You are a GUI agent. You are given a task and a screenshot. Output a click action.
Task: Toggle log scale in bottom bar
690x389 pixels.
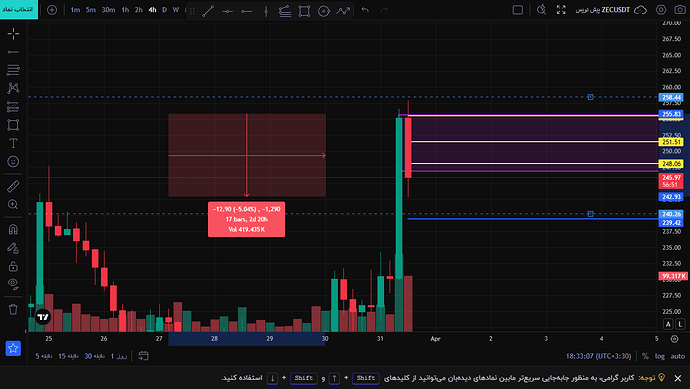[x=660, y=356]
